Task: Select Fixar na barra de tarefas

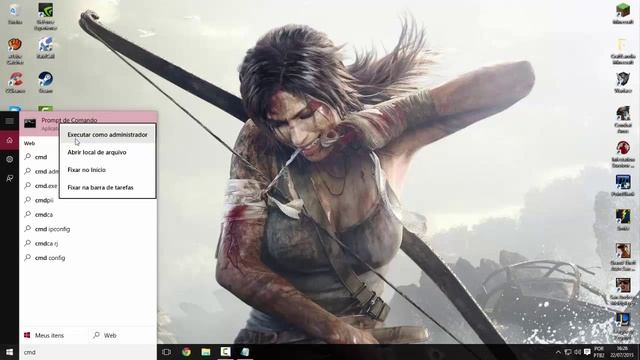Action: pos(100,187)
